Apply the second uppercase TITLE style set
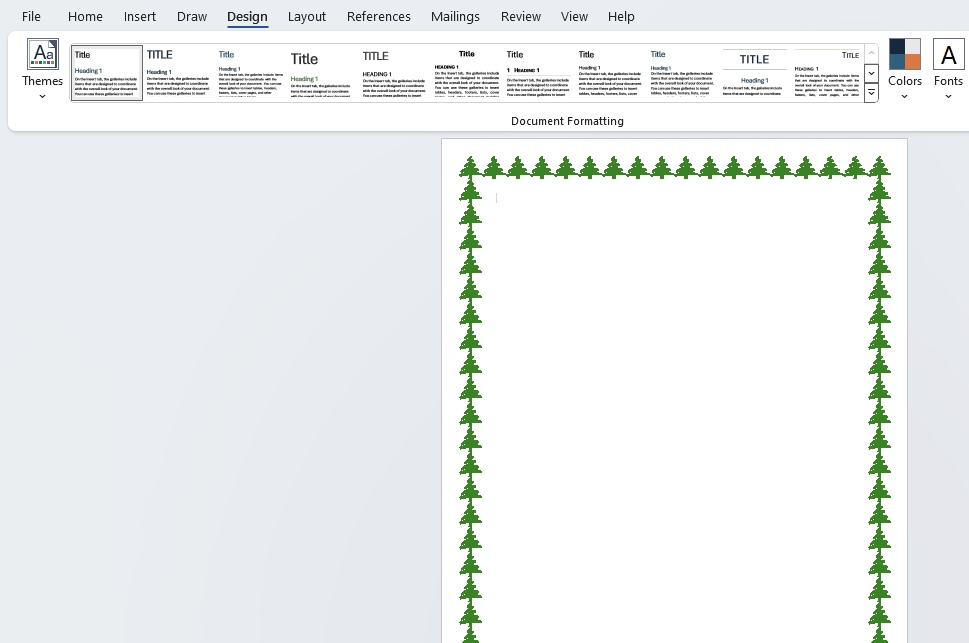Image resolution: width=969 pixels, height=643 pixels. pos(394,72)
